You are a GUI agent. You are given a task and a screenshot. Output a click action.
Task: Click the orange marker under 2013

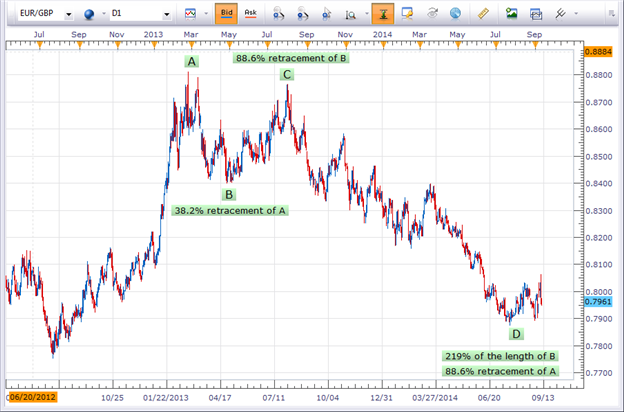(x=154, y=46)
